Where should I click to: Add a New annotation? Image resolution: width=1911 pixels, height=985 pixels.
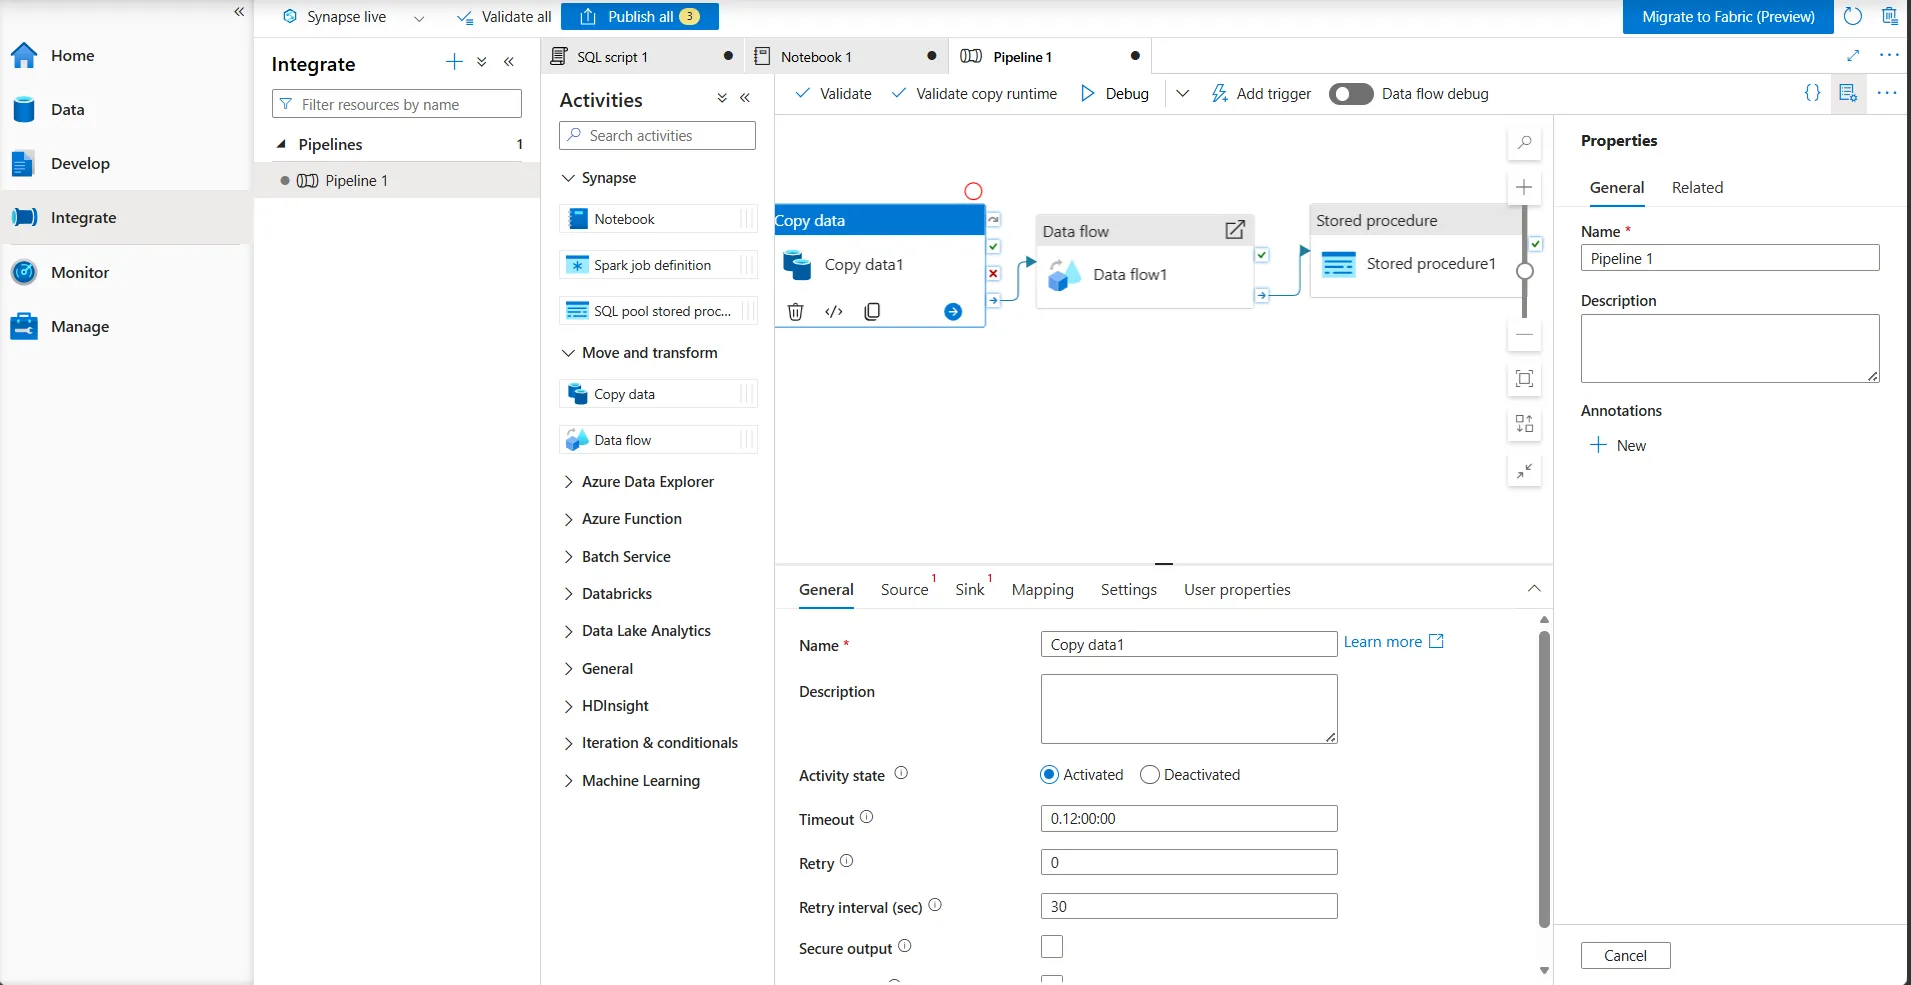tap(1618, 446)
